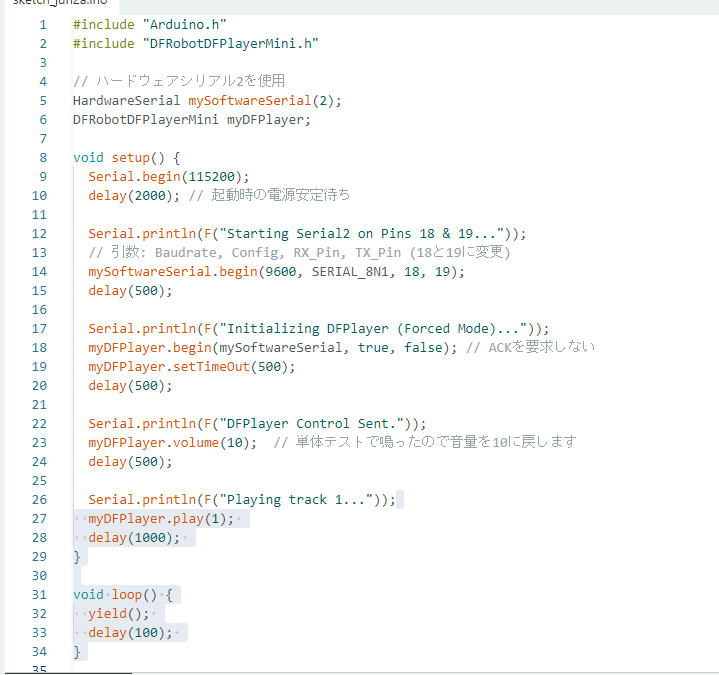
Task: Click "Starting Serial2 on Pins 18 & 19..." println
Action: point(307,234)
